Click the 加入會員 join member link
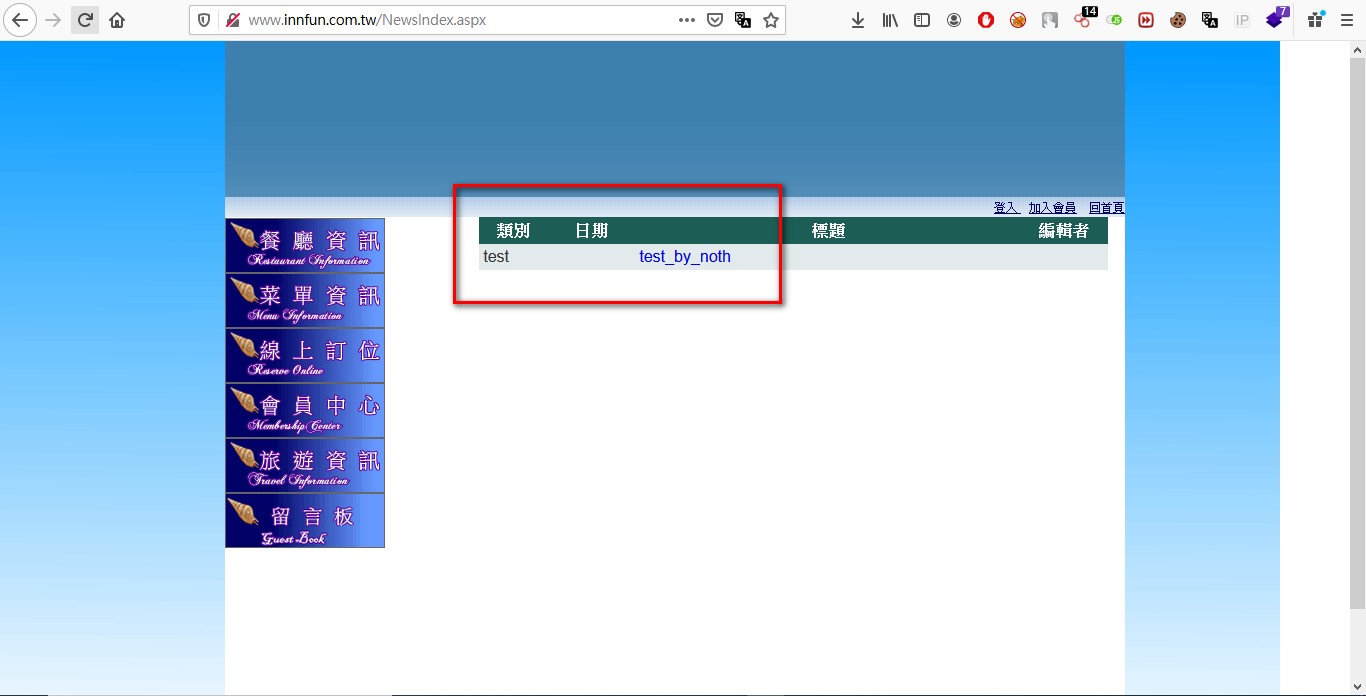Screen dimensions: 1366x696 (x=1052, y=208)
